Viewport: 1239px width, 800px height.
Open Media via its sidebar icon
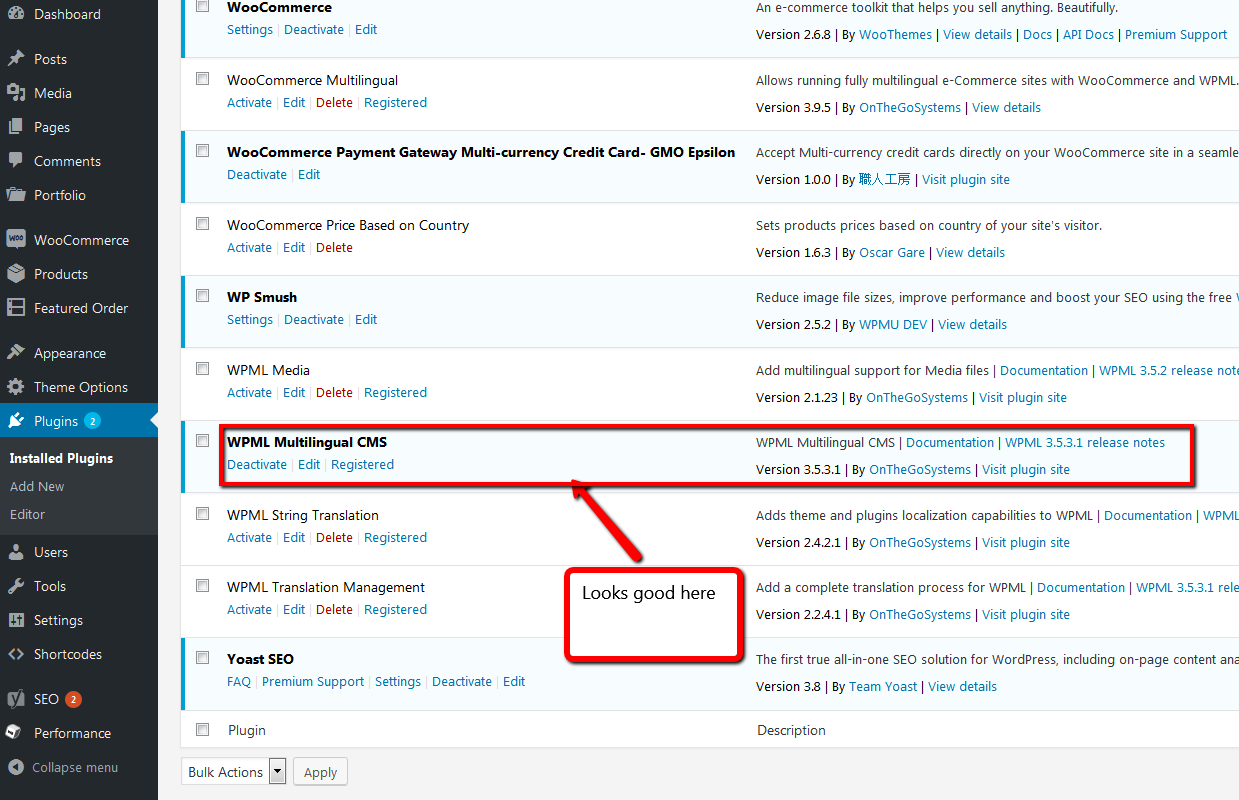(x=16, y=93)
